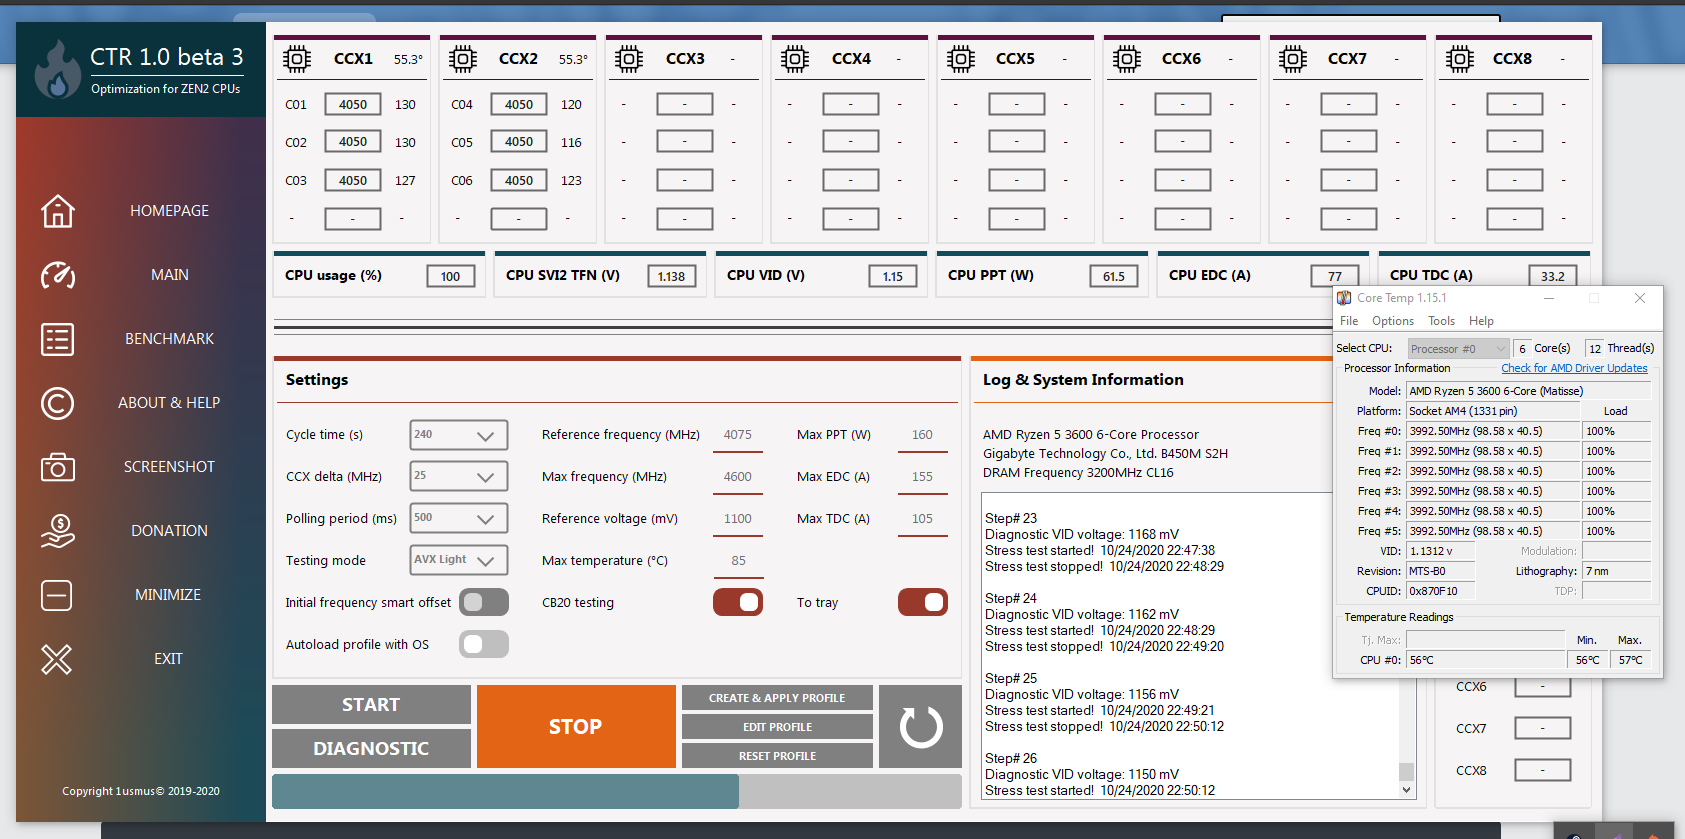Image resolution: width=1685 pixels, height=839 pixels.
Task: Open the Options menu in Core Temp
Action: click(x=1393, y=321)
